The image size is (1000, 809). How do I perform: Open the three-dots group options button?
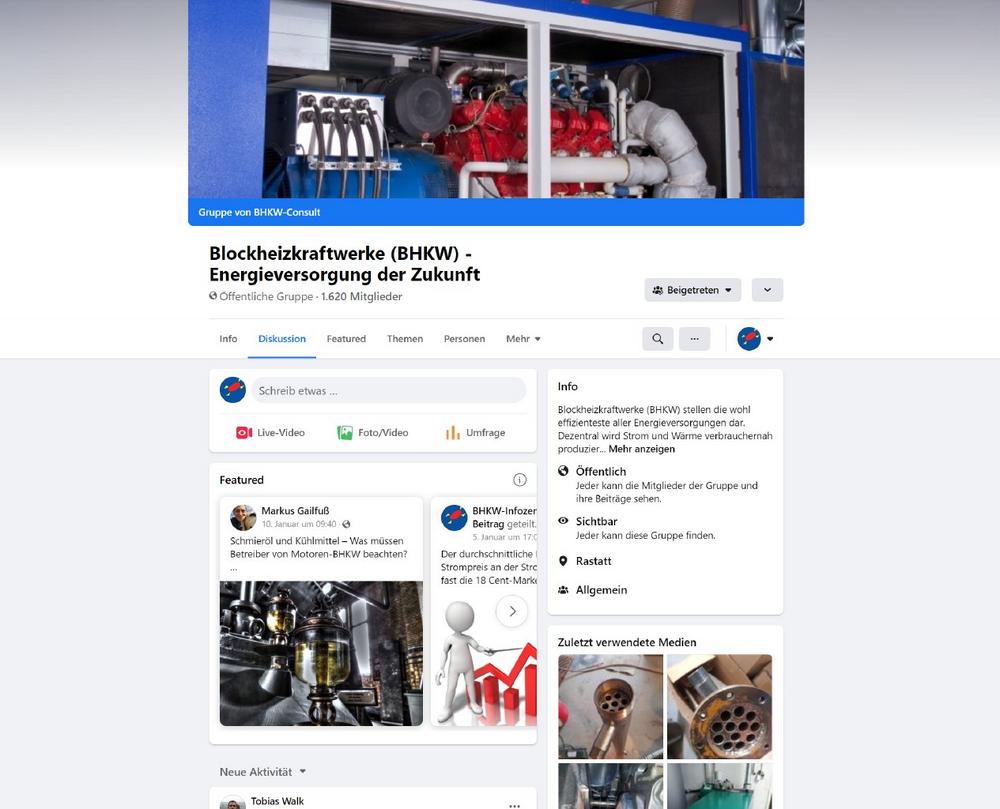[x=695, y=339]
